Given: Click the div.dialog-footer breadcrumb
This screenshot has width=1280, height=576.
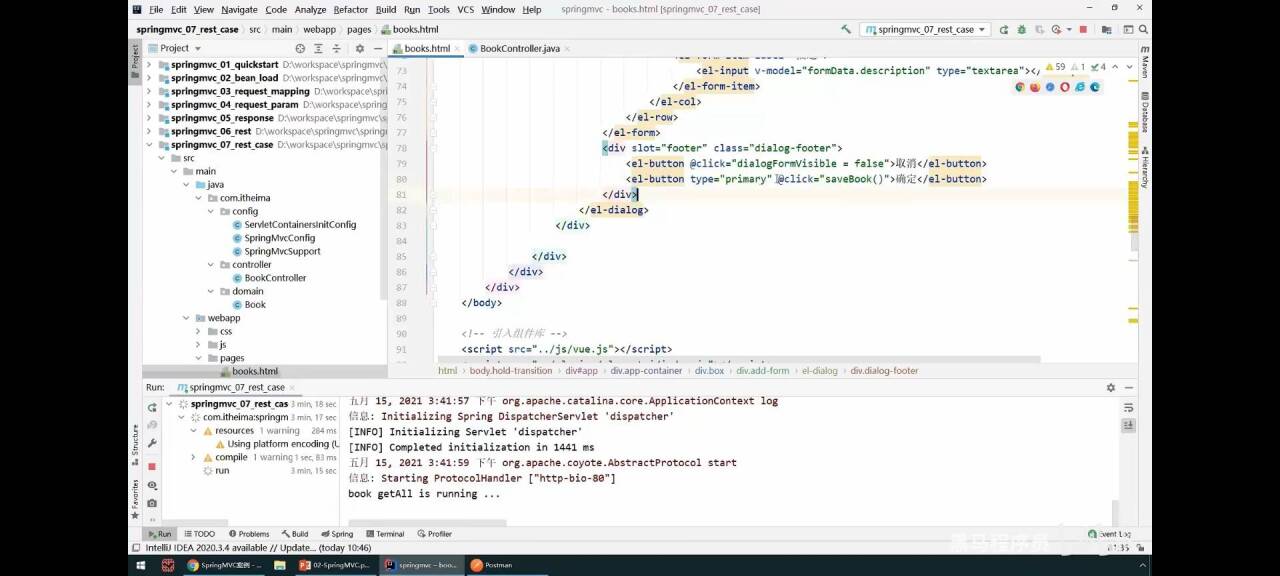Looking at the screenshot, I should point(884,370).
